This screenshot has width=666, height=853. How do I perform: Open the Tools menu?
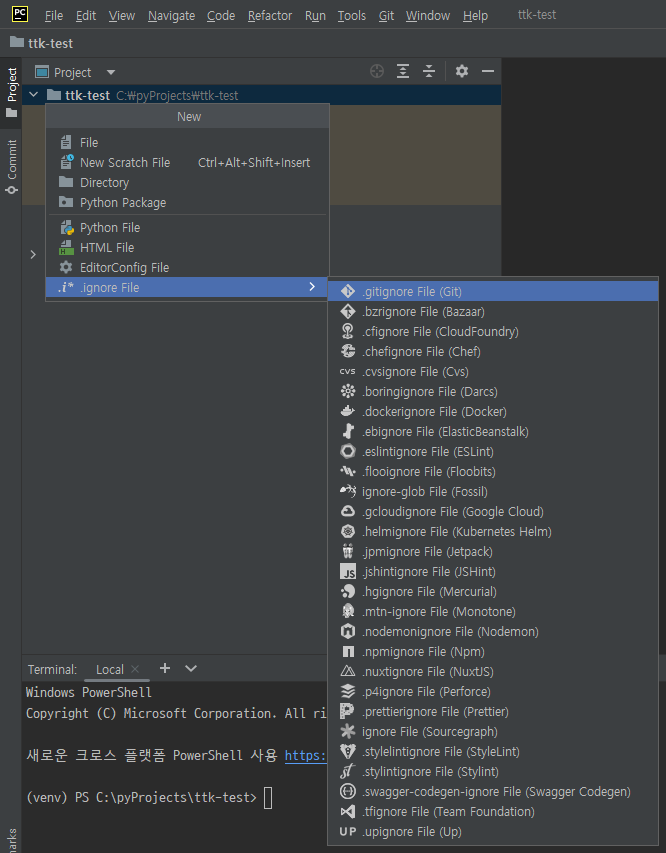(x=352, y=16)
